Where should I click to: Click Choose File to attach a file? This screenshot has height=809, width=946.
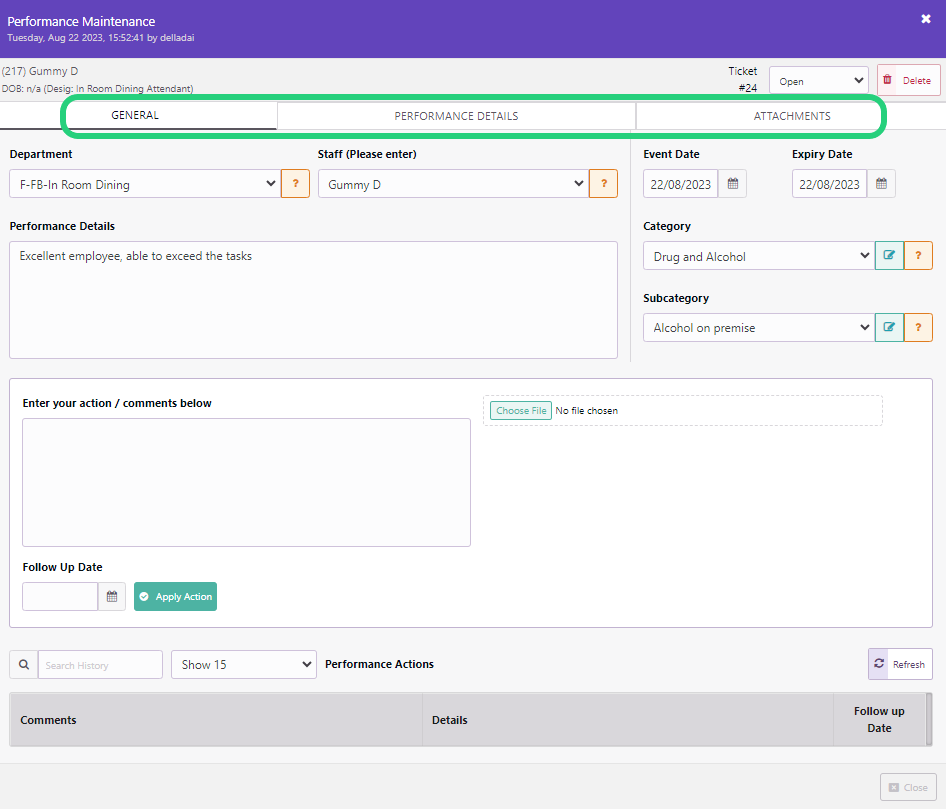[x=521, y=410]
